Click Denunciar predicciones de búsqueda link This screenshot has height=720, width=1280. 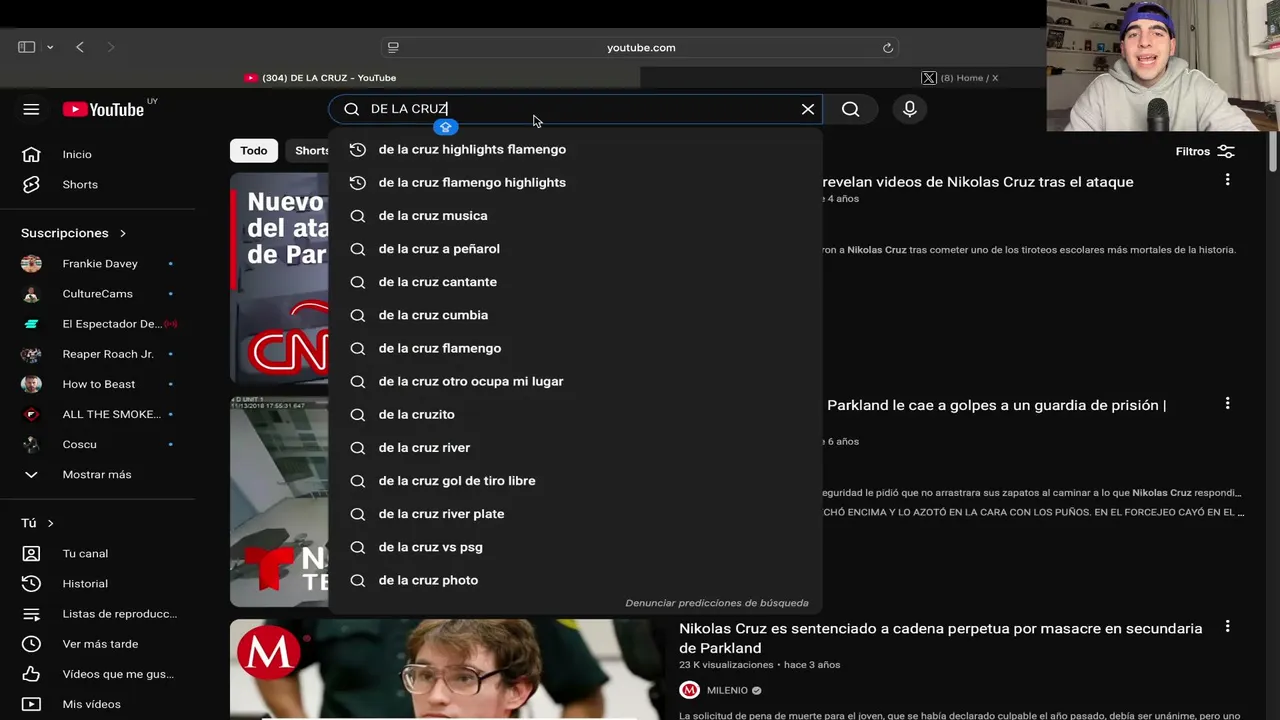pyautogui.click(x=717, y=603)
